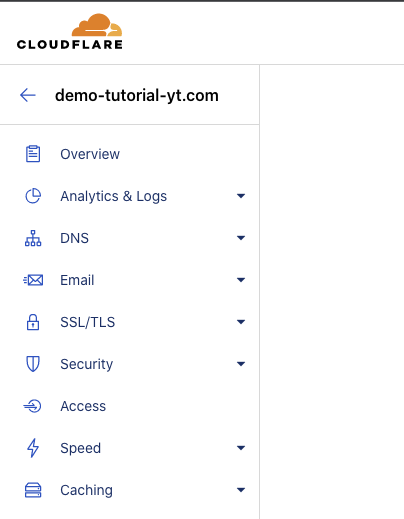
Task: Click the Overview clipboard icon
Action: click(x=33, y=154)
